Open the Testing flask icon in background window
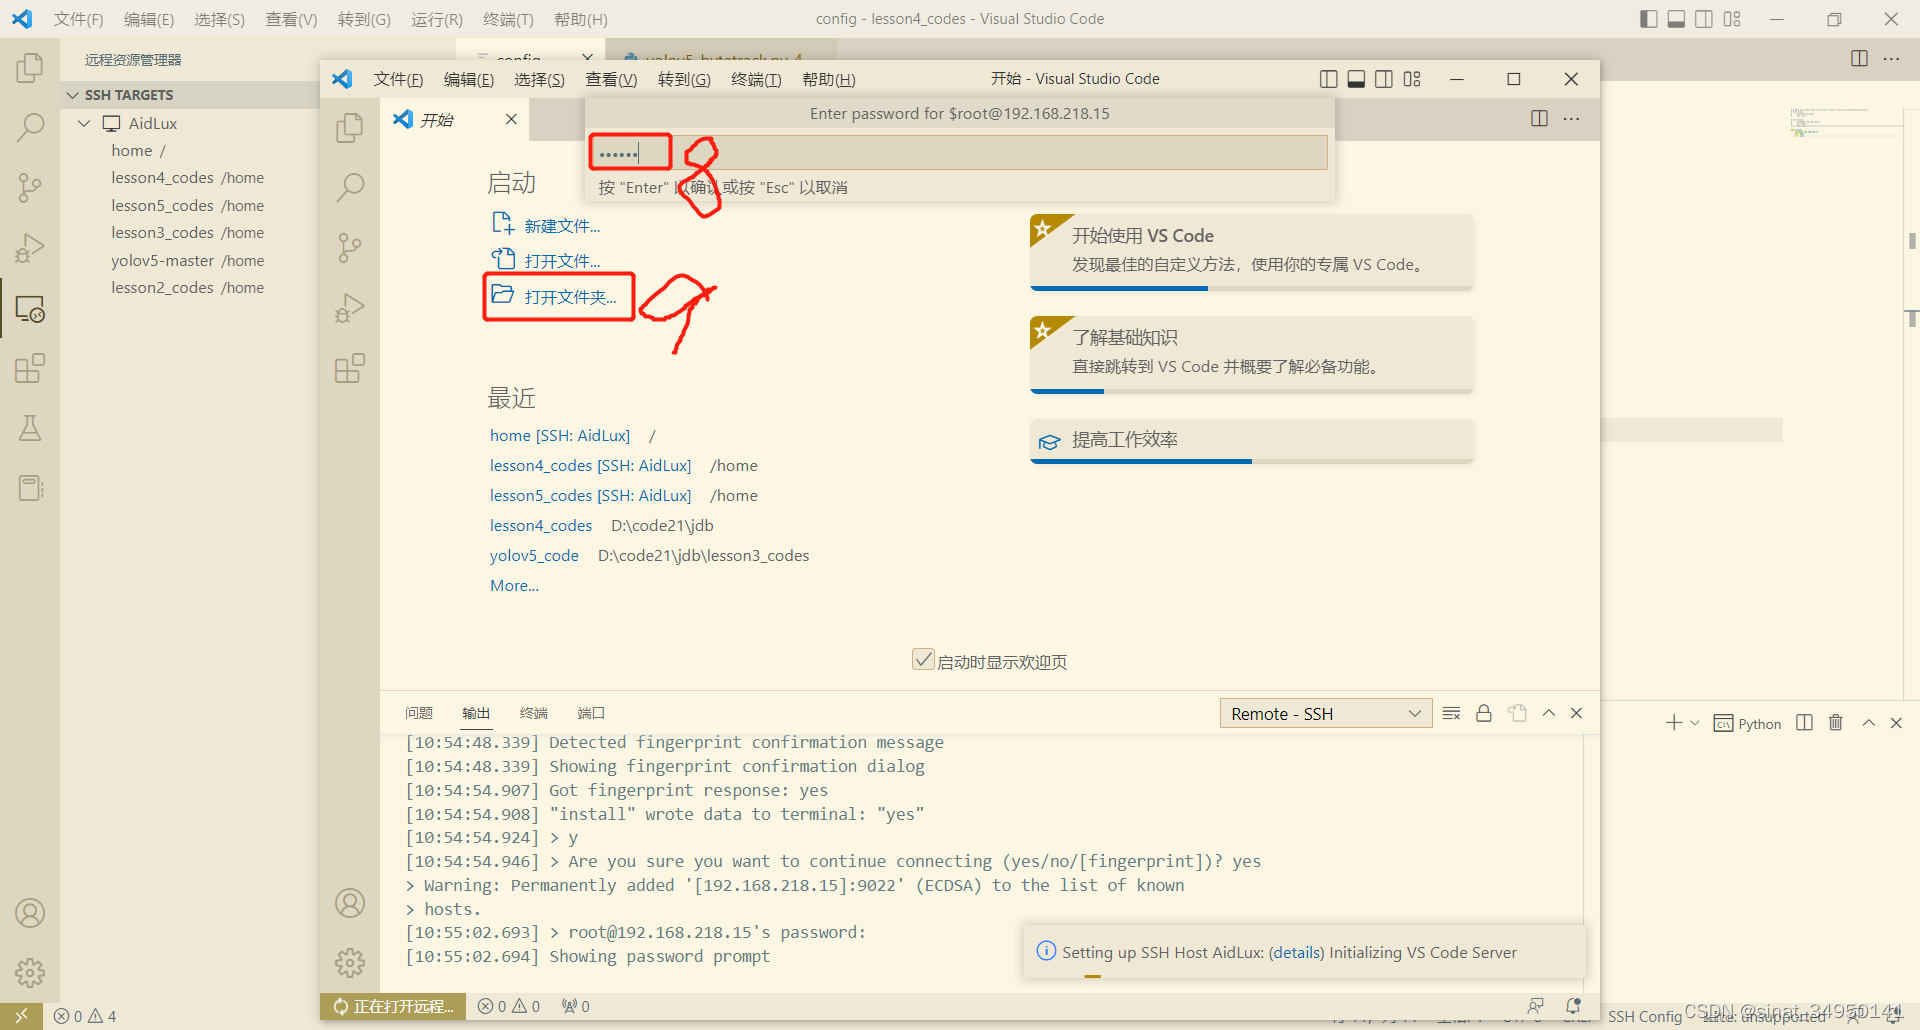Screen dimensions: 1920x1030 (30, 428)
